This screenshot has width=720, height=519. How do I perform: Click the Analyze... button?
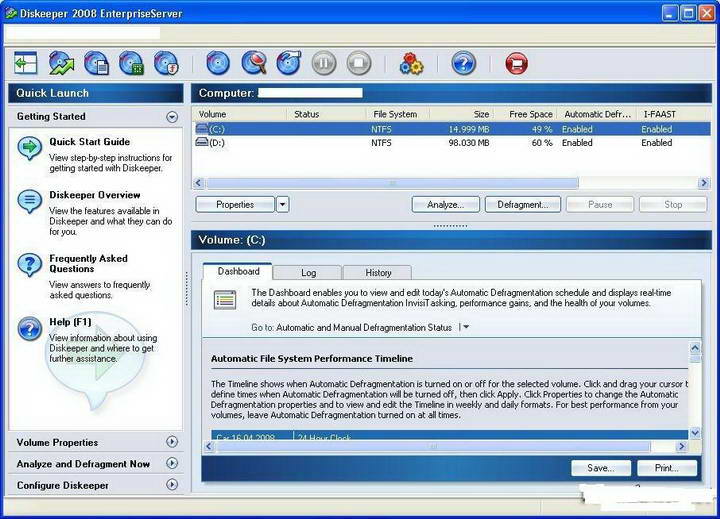tap(445, 204)
